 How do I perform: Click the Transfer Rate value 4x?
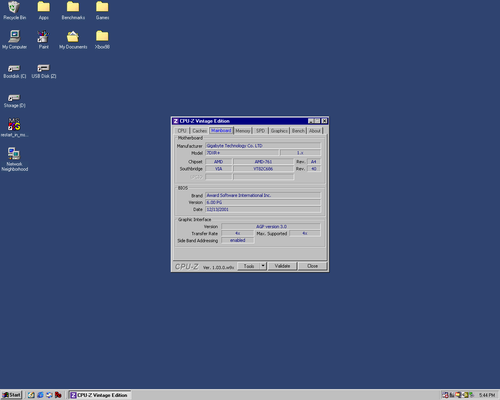(238, 233)
